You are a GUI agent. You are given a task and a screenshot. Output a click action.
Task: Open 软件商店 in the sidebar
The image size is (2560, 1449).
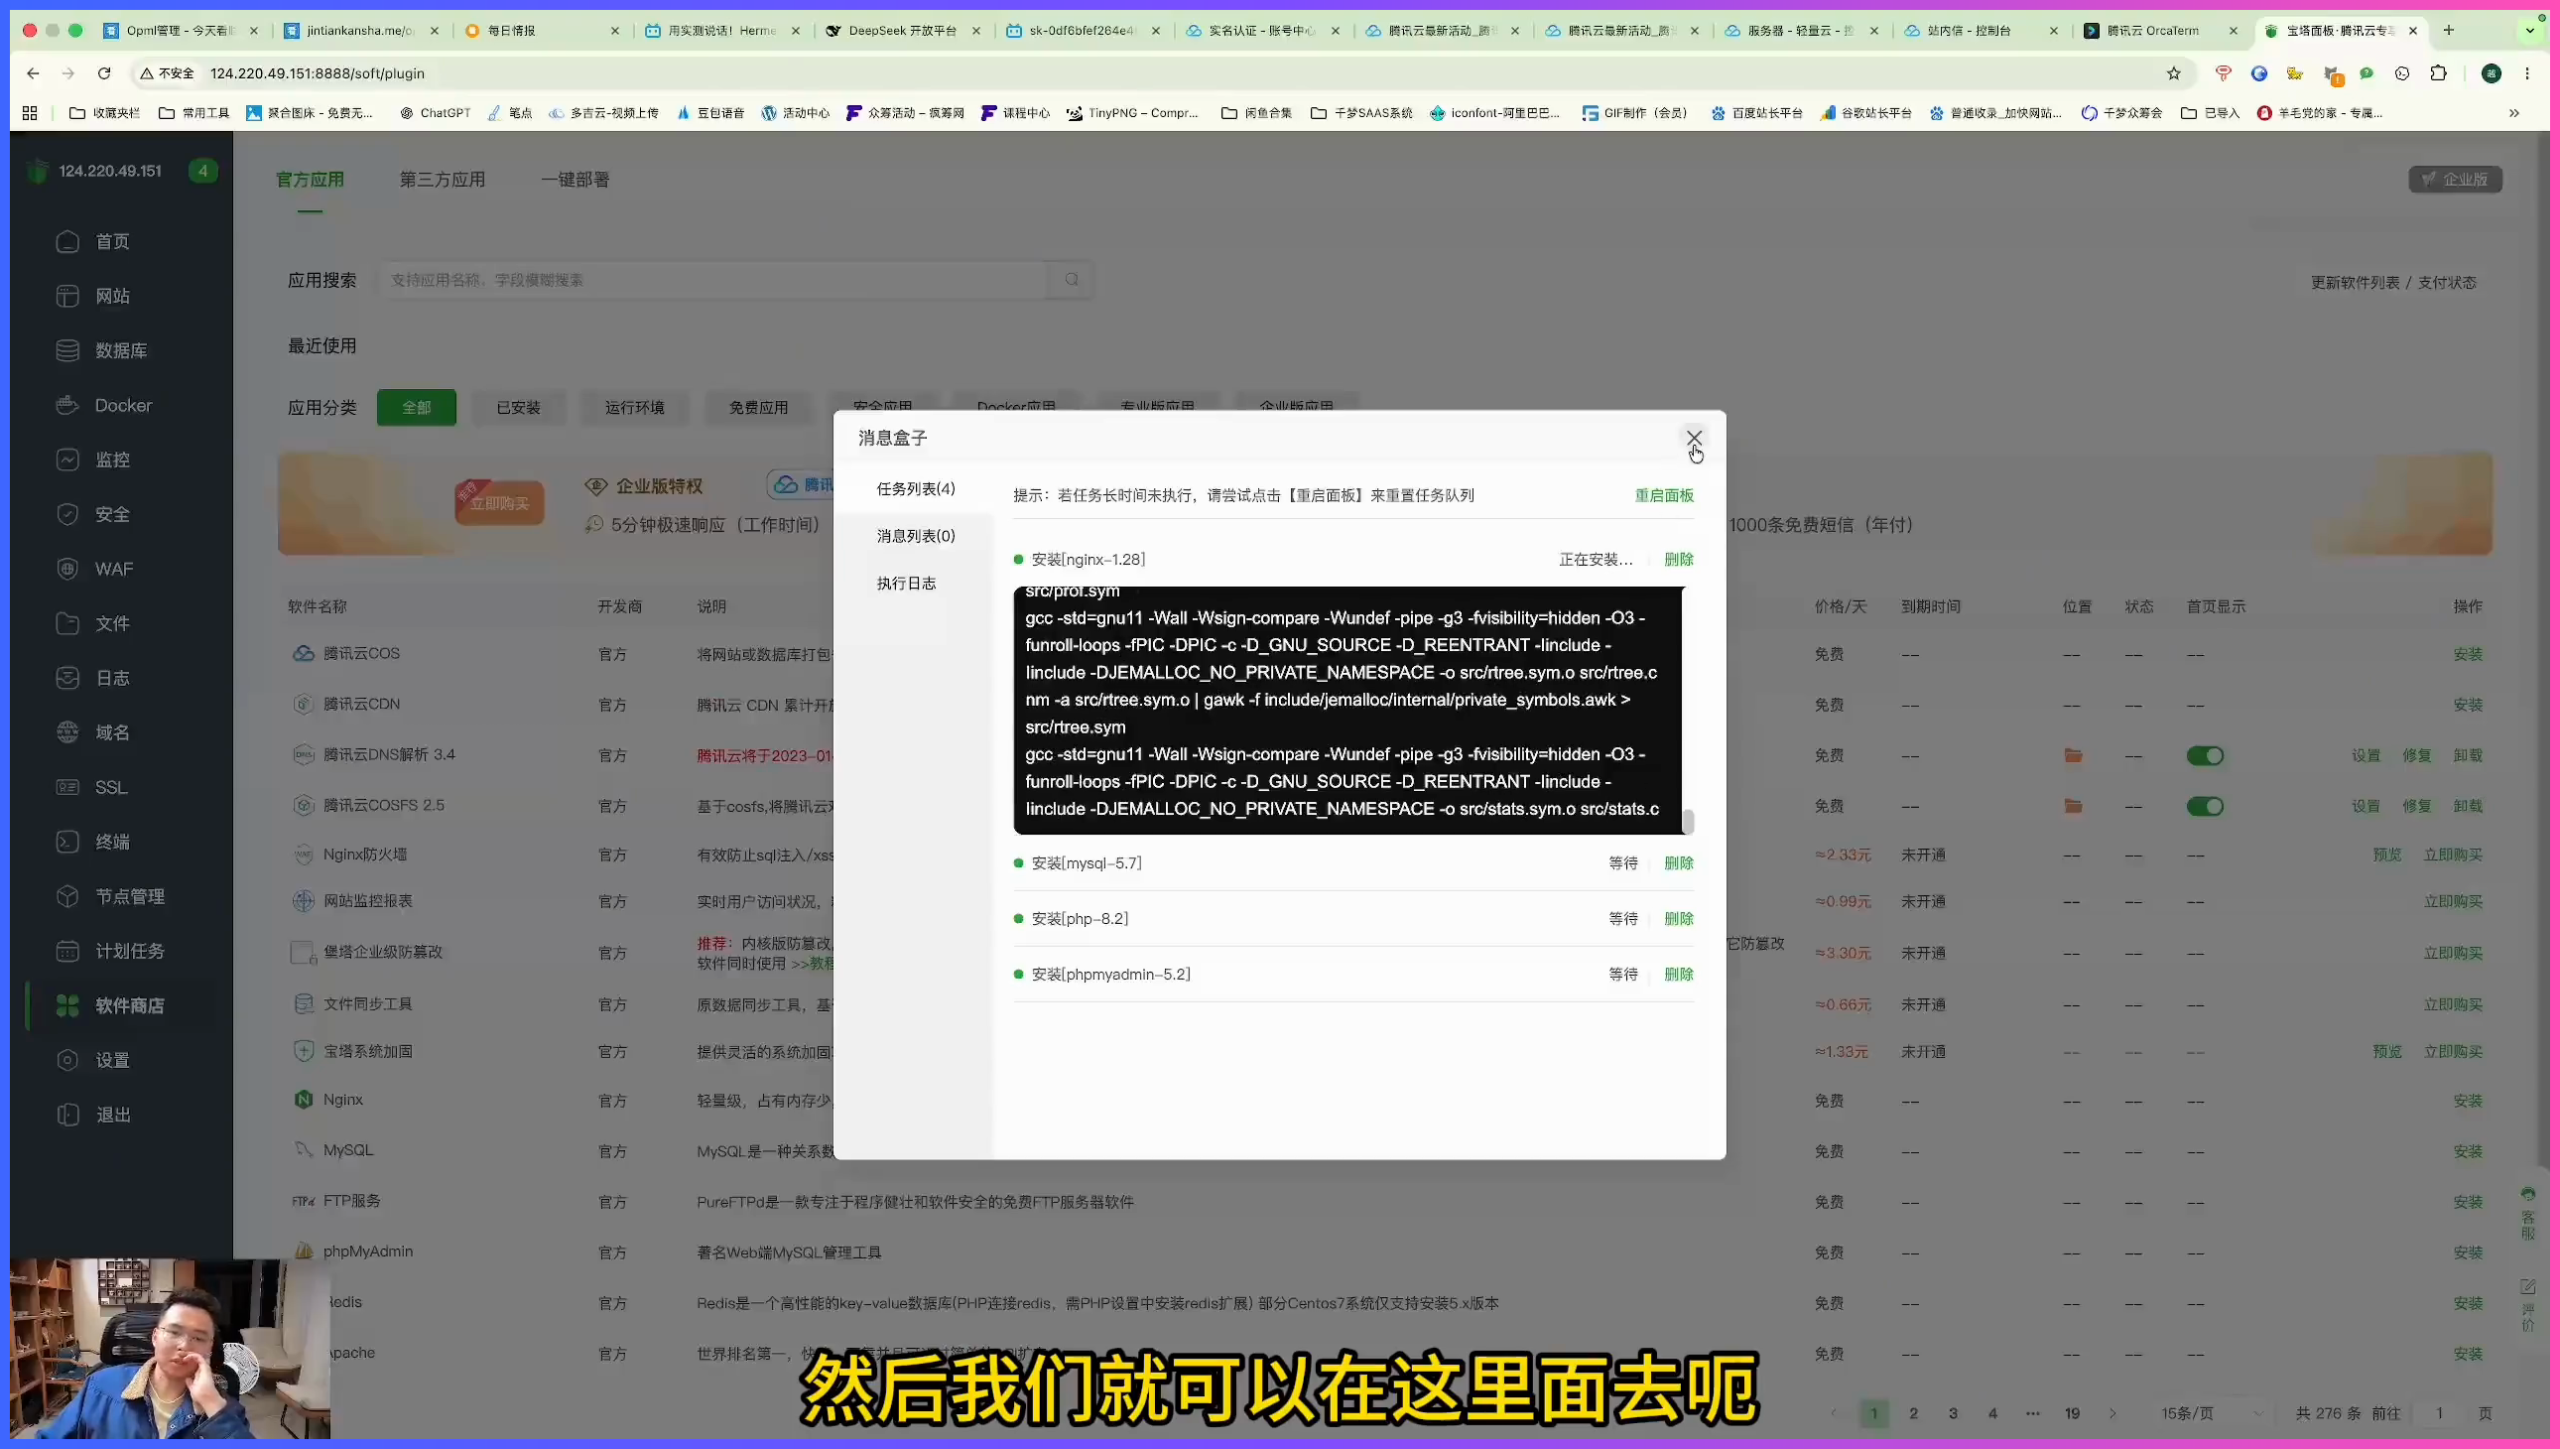coord(129,1005)
